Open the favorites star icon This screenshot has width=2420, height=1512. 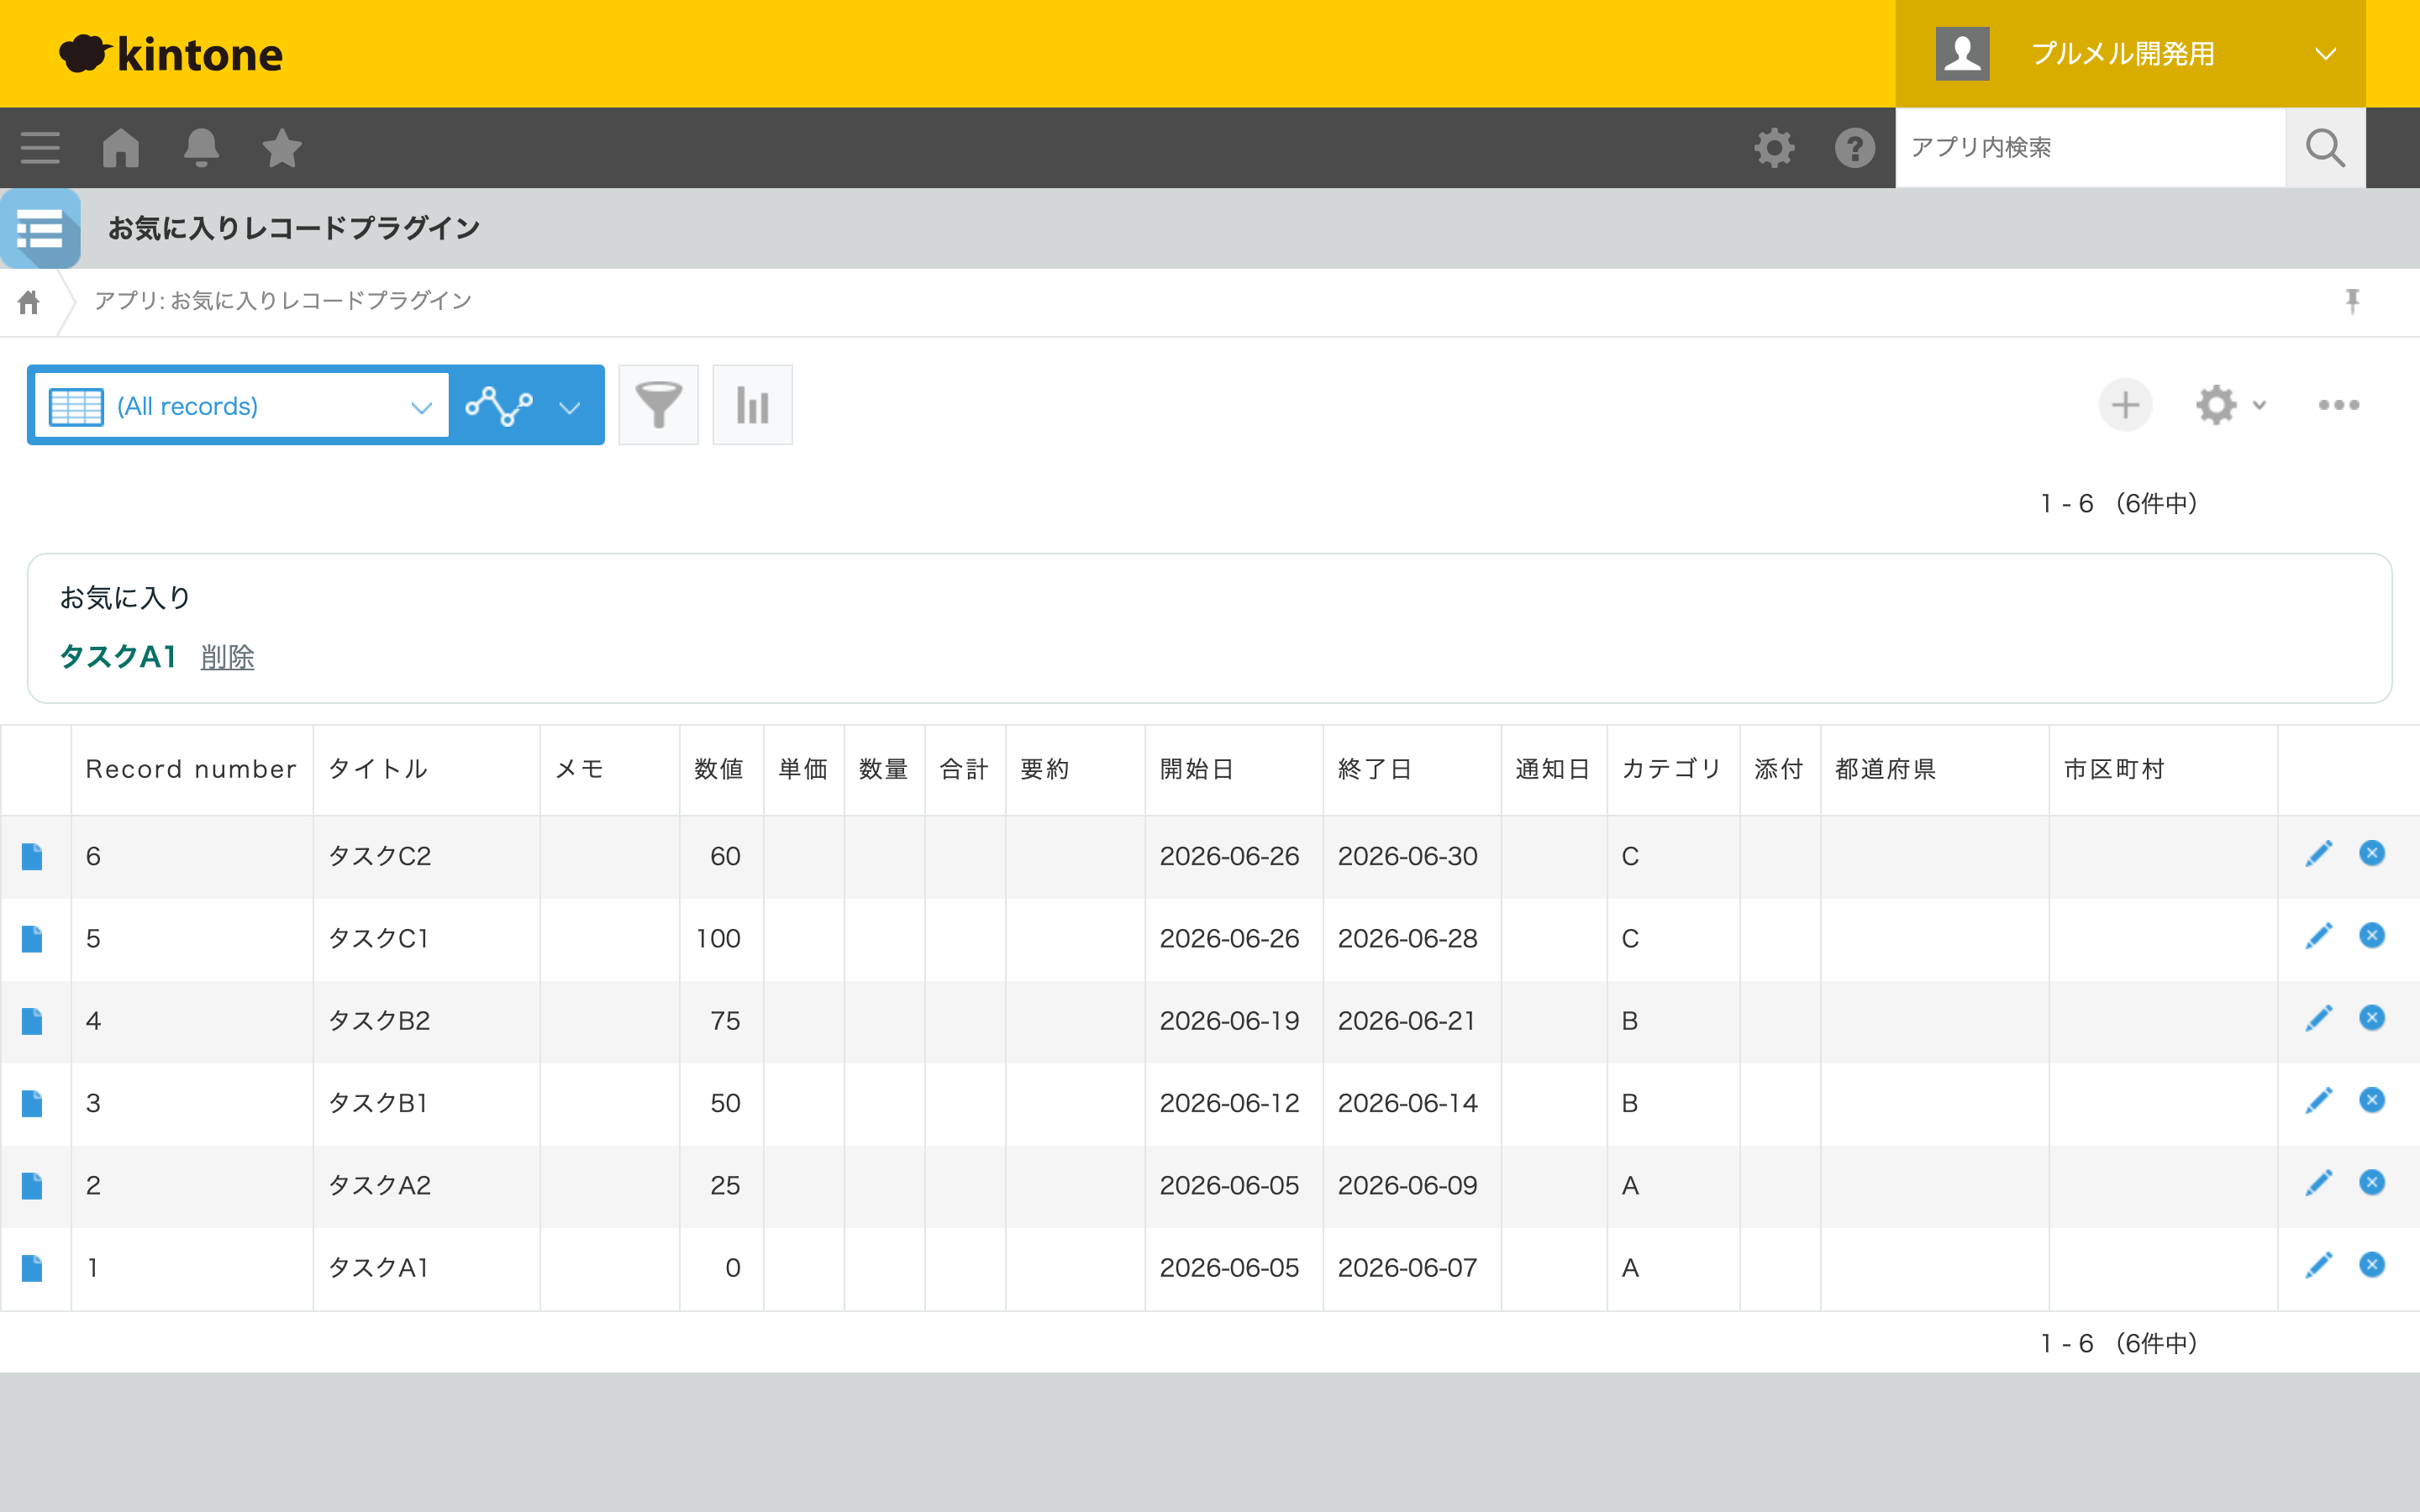click(x=282, y=148)
